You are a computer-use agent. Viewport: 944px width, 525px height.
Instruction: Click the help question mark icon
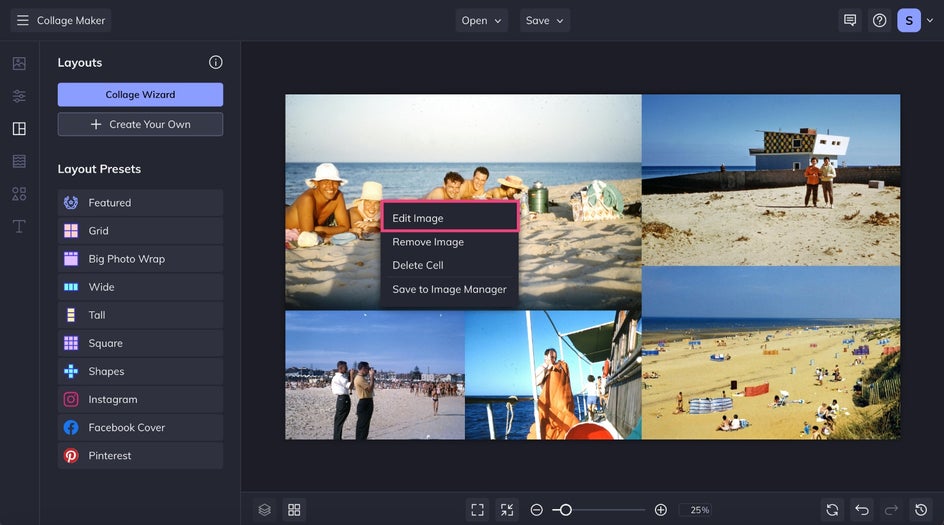(x=879, y=20)
